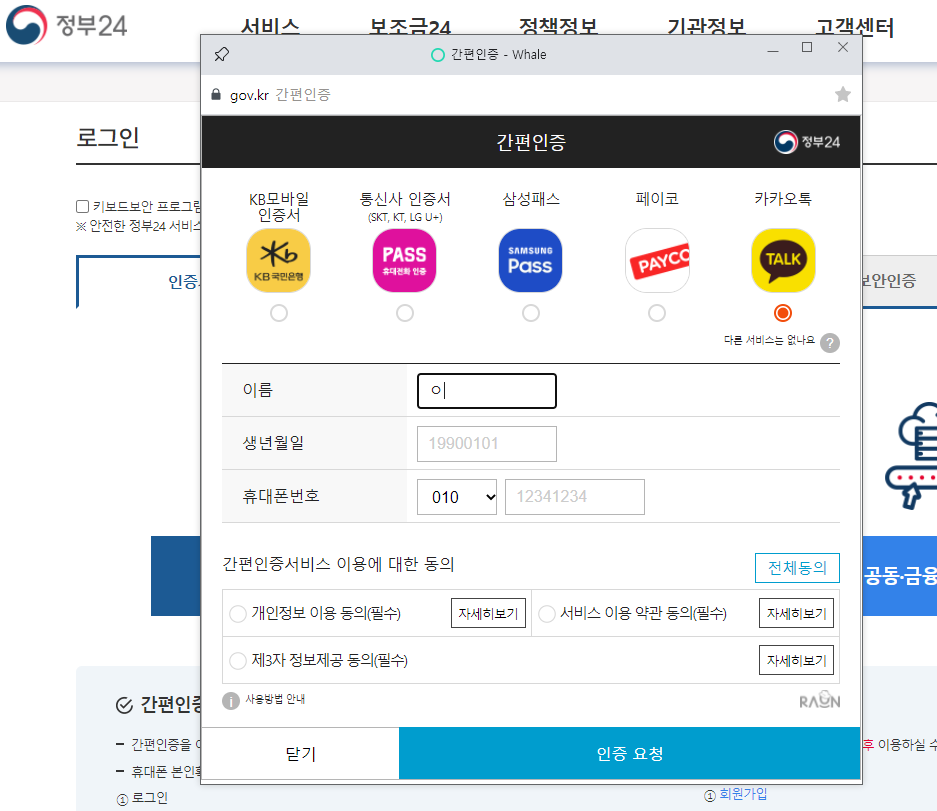Open the 기관정보 menu
Screen dimensions: 937x811
(706, 27)
